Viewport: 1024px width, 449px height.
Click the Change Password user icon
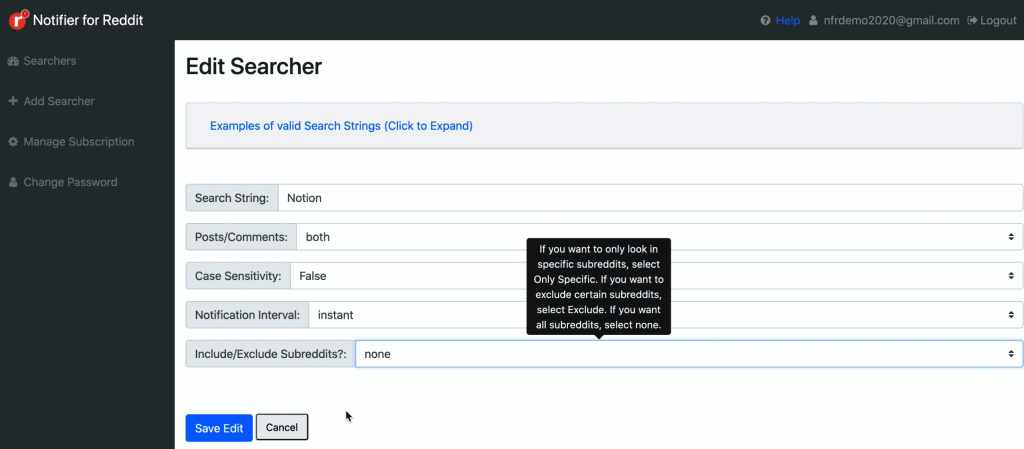[x=12, y=182]
